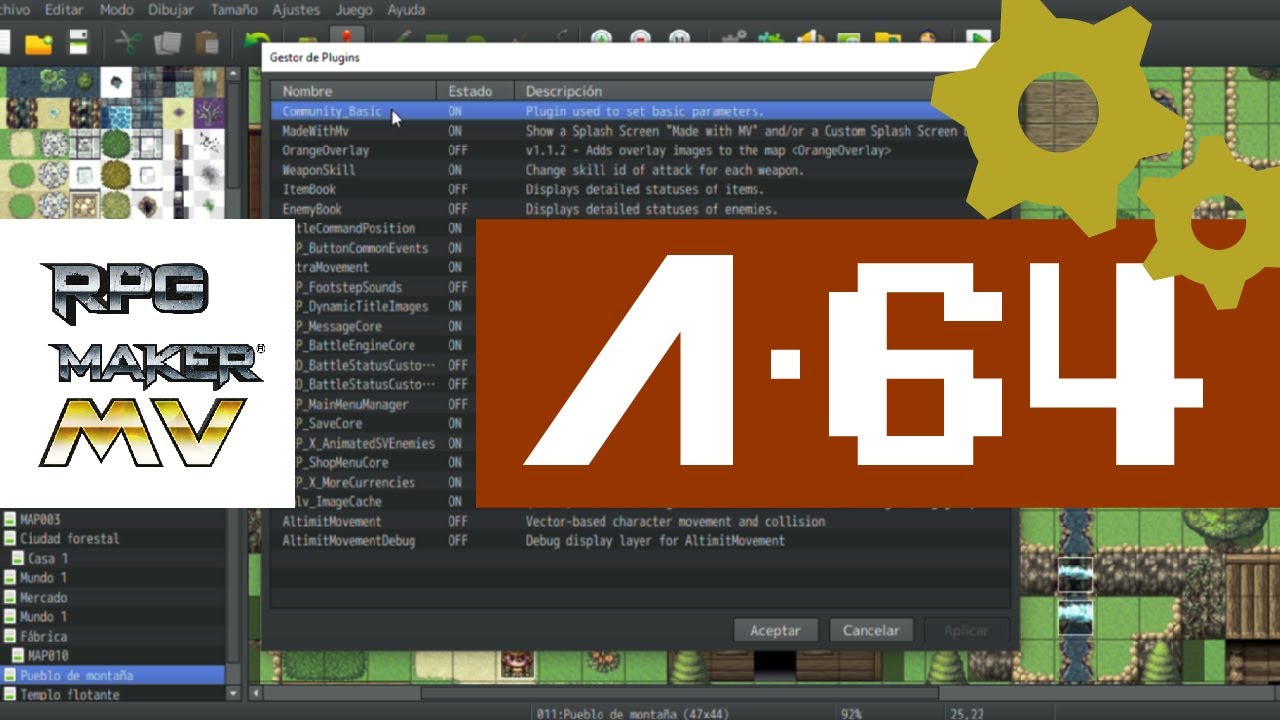
Task: Select Mercado map in tree
Action: click(x=44, y=597)
